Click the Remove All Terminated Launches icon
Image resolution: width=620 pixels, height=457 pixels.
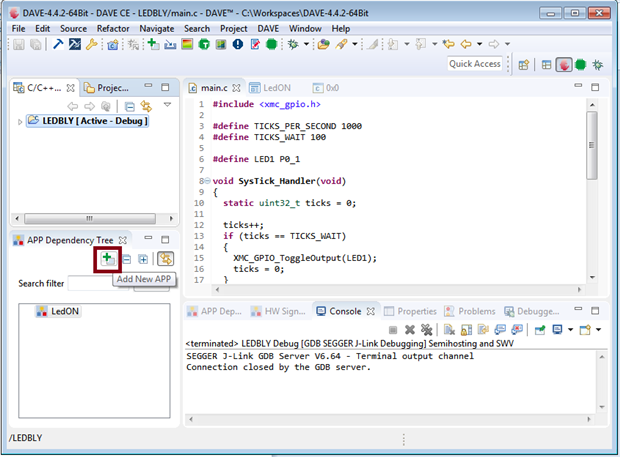pyautogui.click(x=427, y=329)
